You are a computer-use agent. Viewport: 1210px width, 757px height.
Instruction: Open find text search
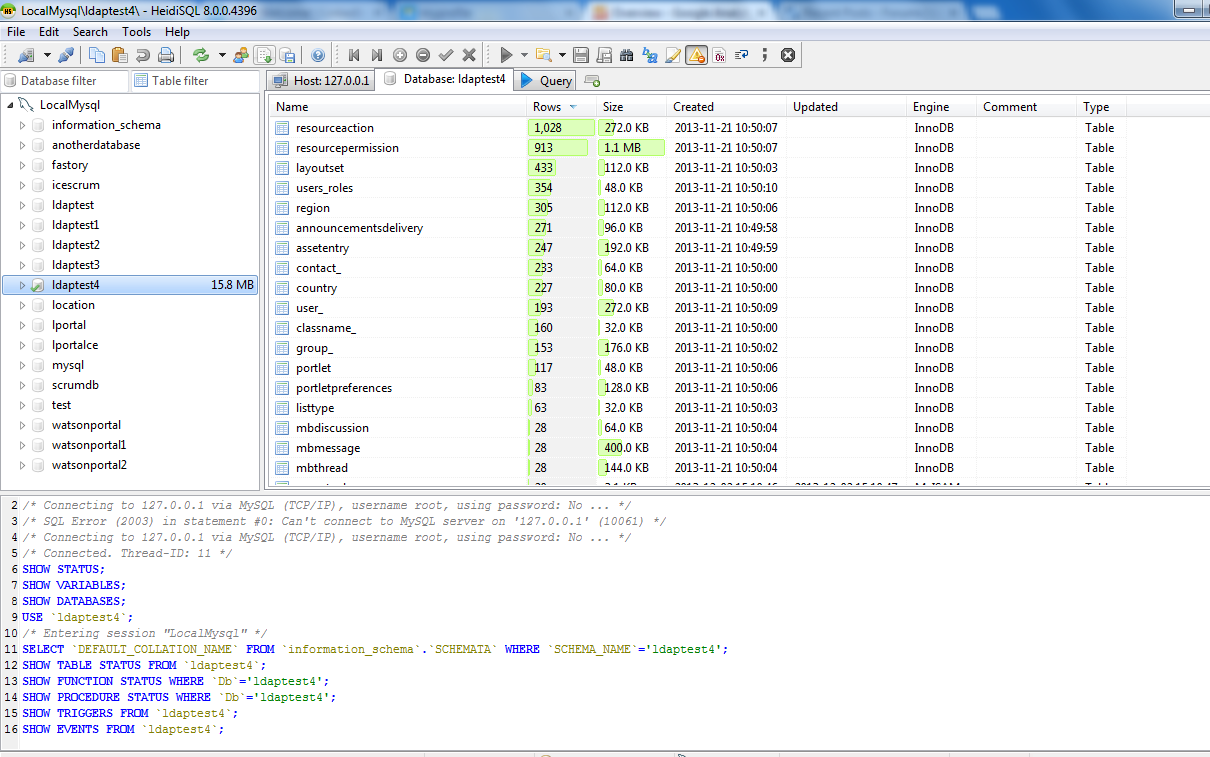click(x=627, y=55)
